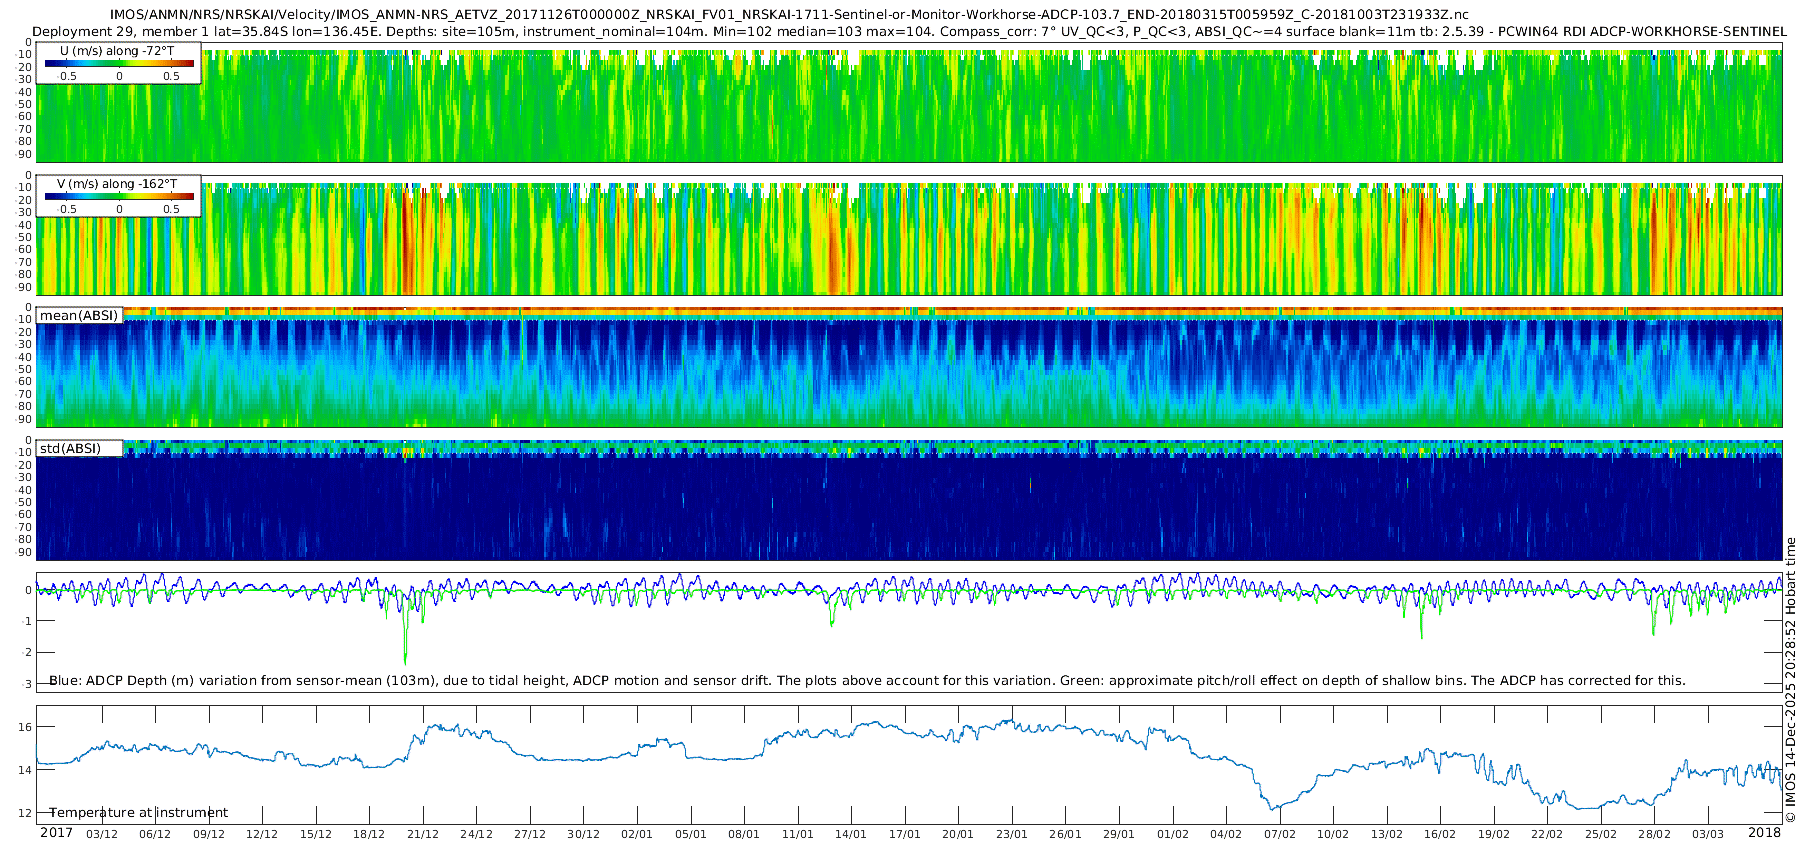Select the mean(ABSI) panel label
Screen dimensions: 1800x850
(x=79, y=316)
